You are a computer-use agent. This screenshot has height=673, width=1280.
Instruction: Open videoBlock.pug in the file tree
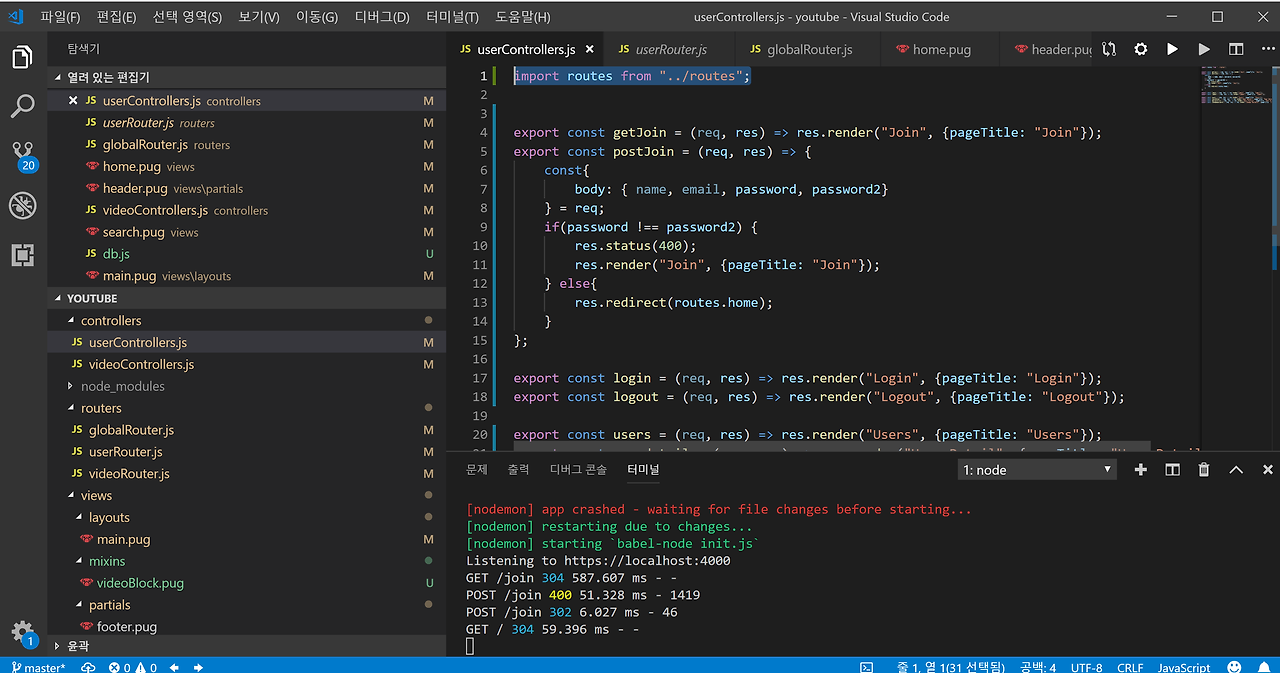[140, 583]
